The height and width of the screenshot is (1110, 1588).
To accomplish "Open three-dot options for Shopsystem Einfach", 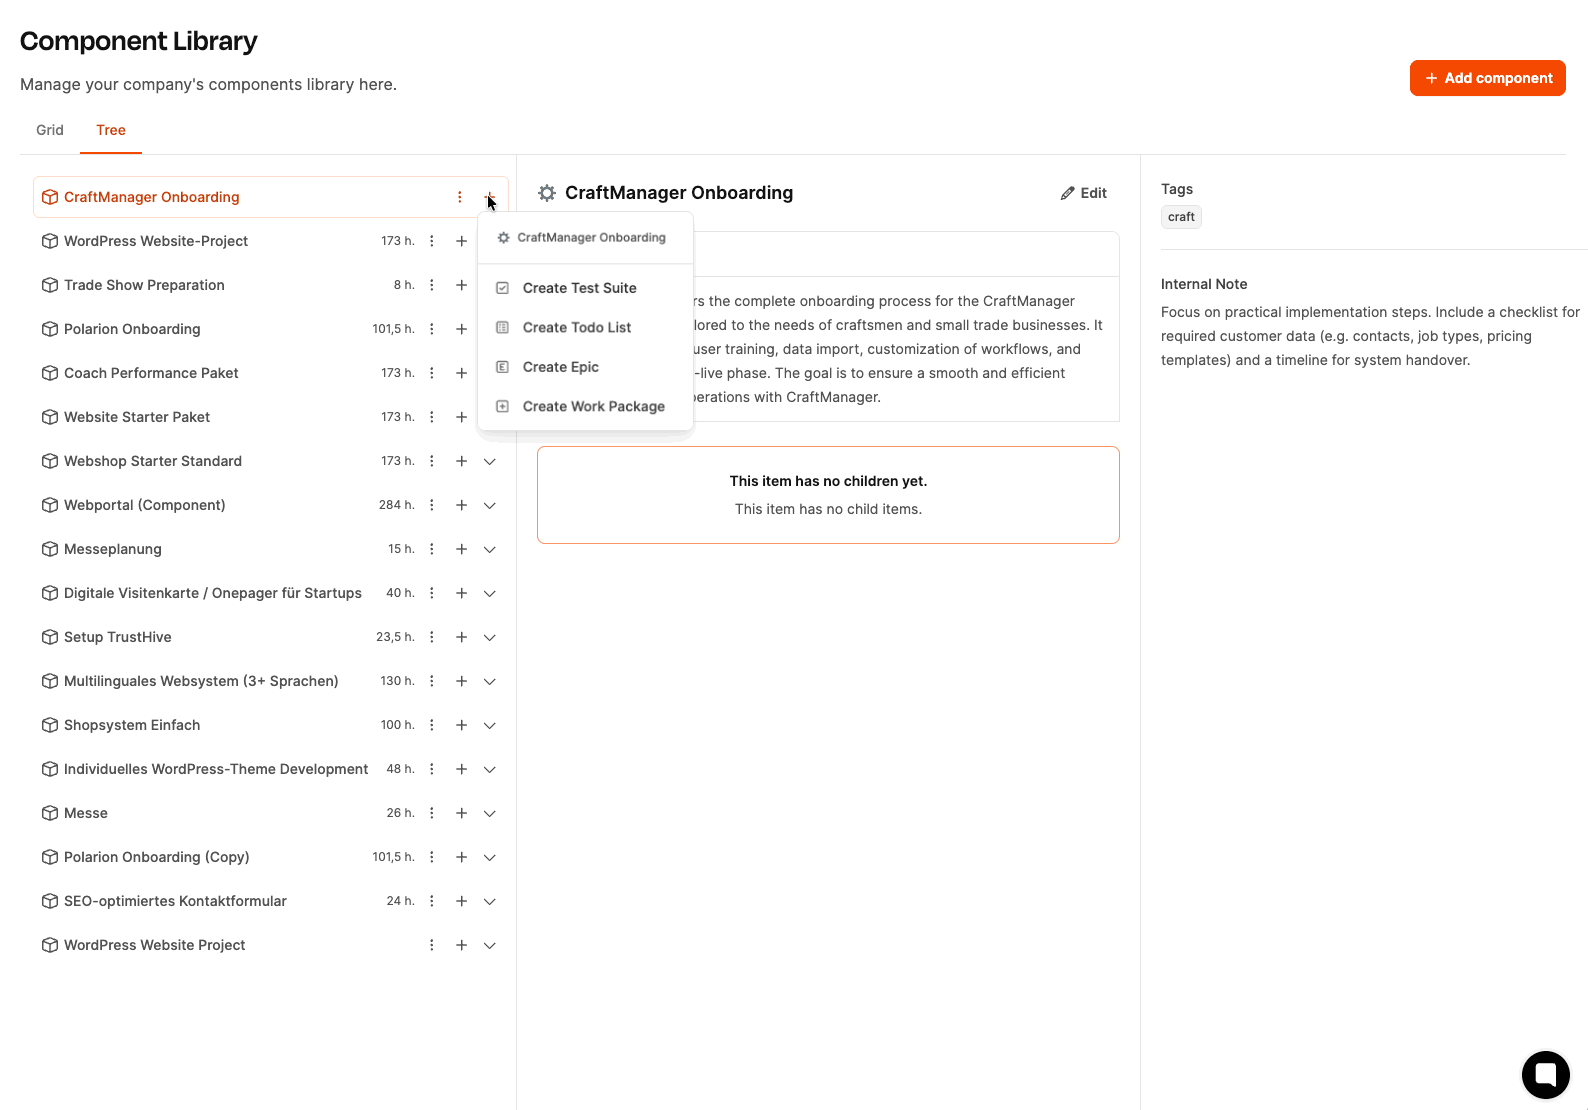I will (432, 725).
